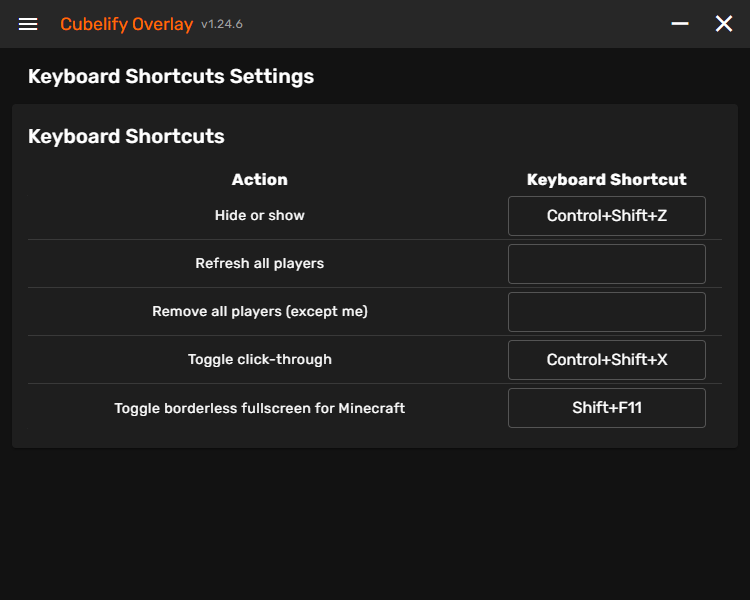Set a shortcut for Refresh all players

pyautogui.click(x=606, y=264)
